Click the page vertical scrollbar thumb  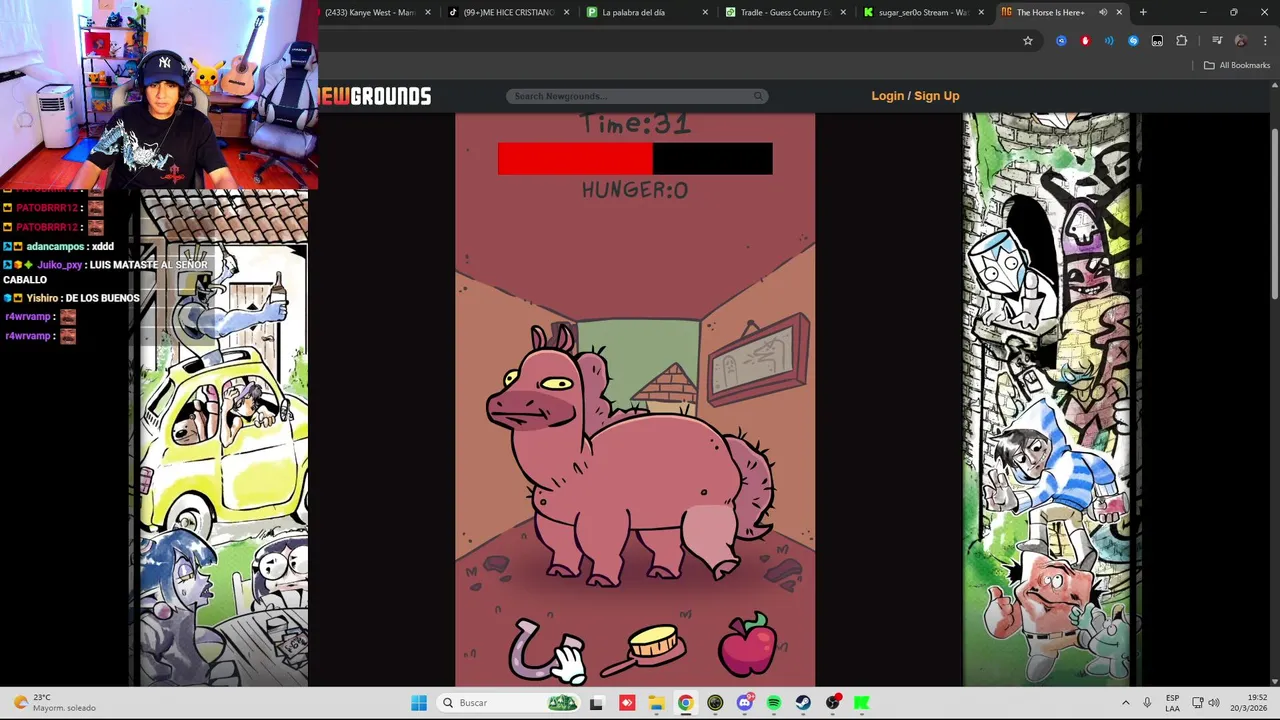click(1275, 212)
